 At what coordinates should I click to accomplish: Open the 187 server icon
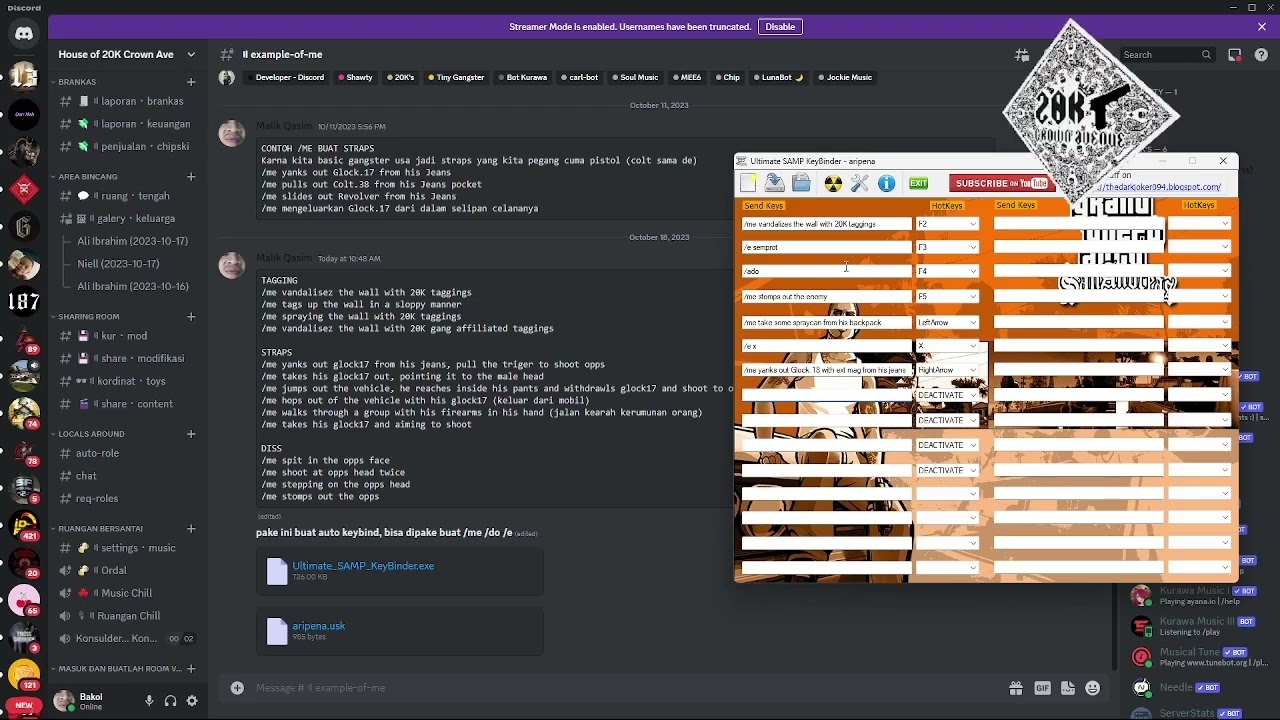[x=24, y=300]
